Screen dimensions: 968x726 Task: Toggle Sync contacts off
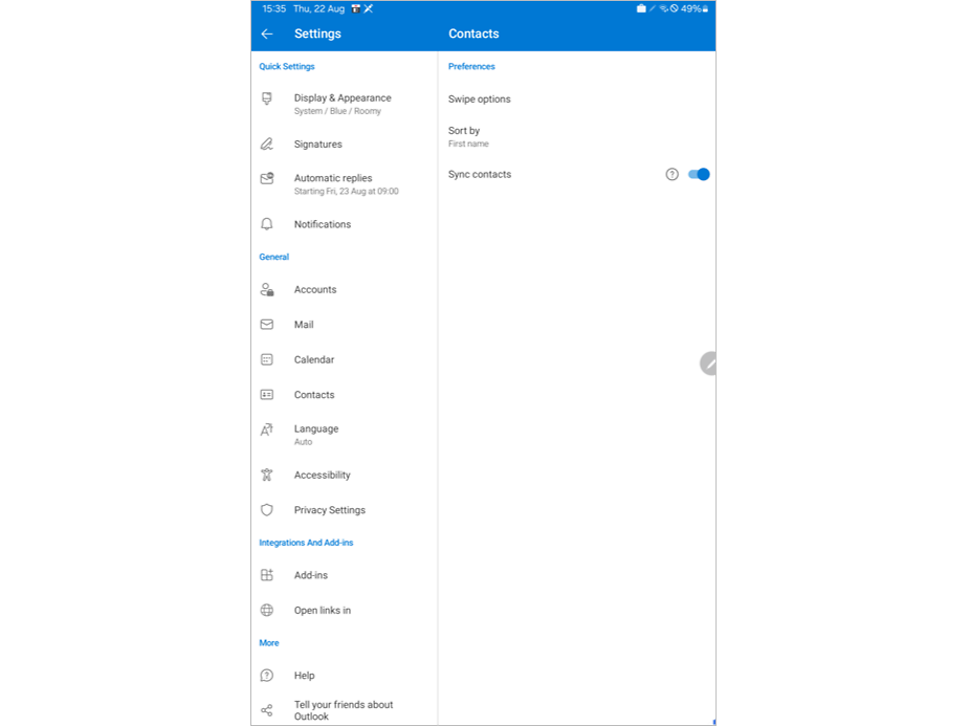click(x=697, y=174)
